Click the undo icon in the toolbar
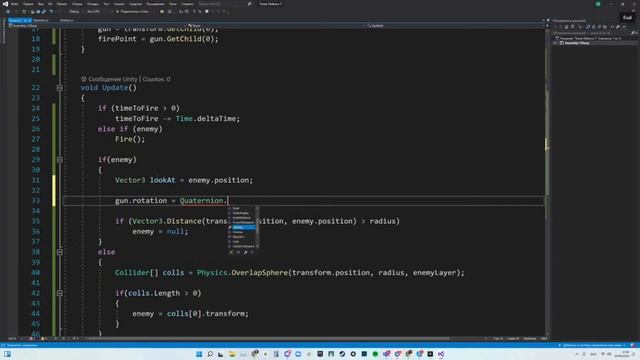The height and width of the screenshot is (360, 640). pos(51,12)
